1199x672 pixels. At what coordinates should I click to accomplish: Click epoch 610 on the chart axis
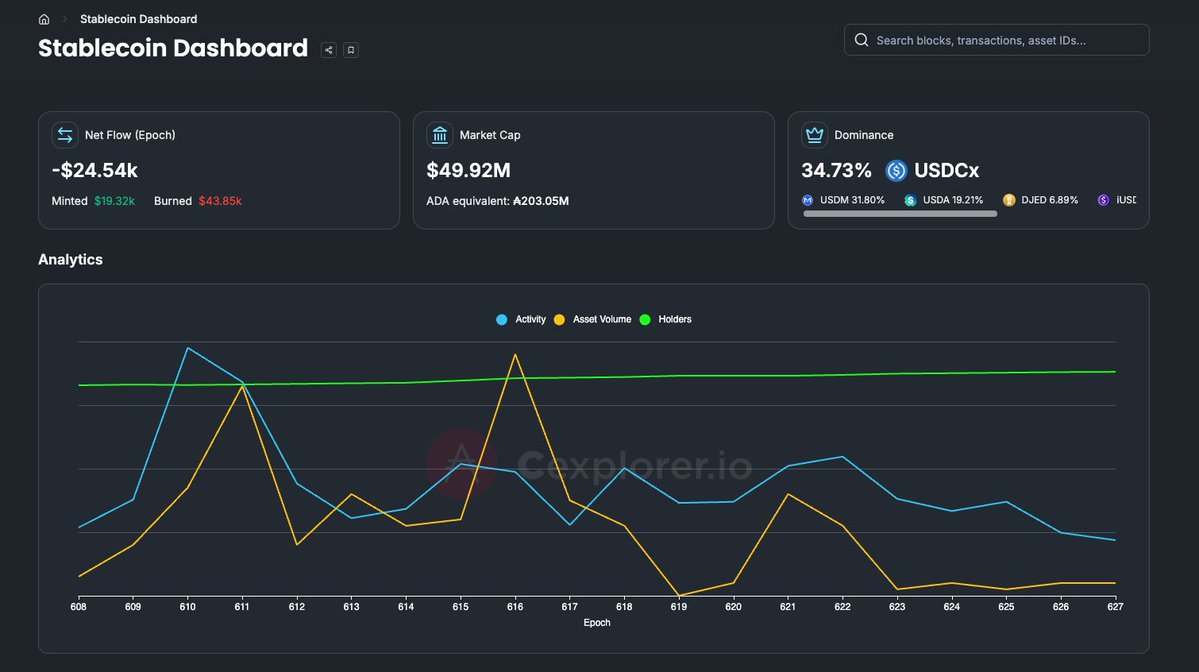[x=187, y=607]
